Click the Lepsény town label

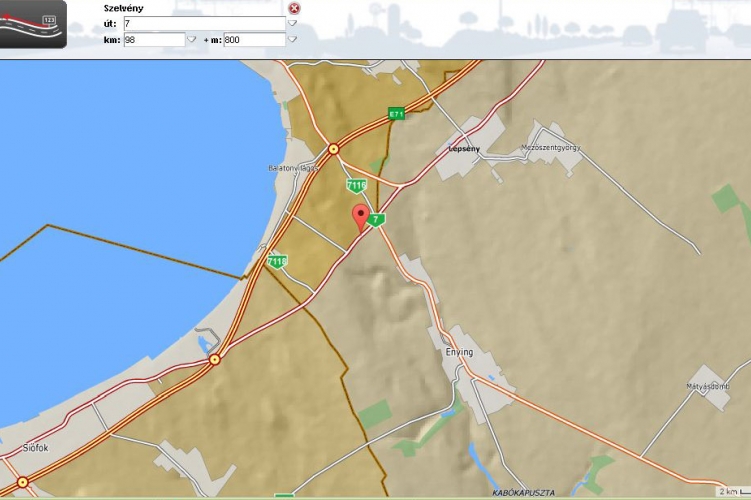pyautogui.click(x=465, y=149)
